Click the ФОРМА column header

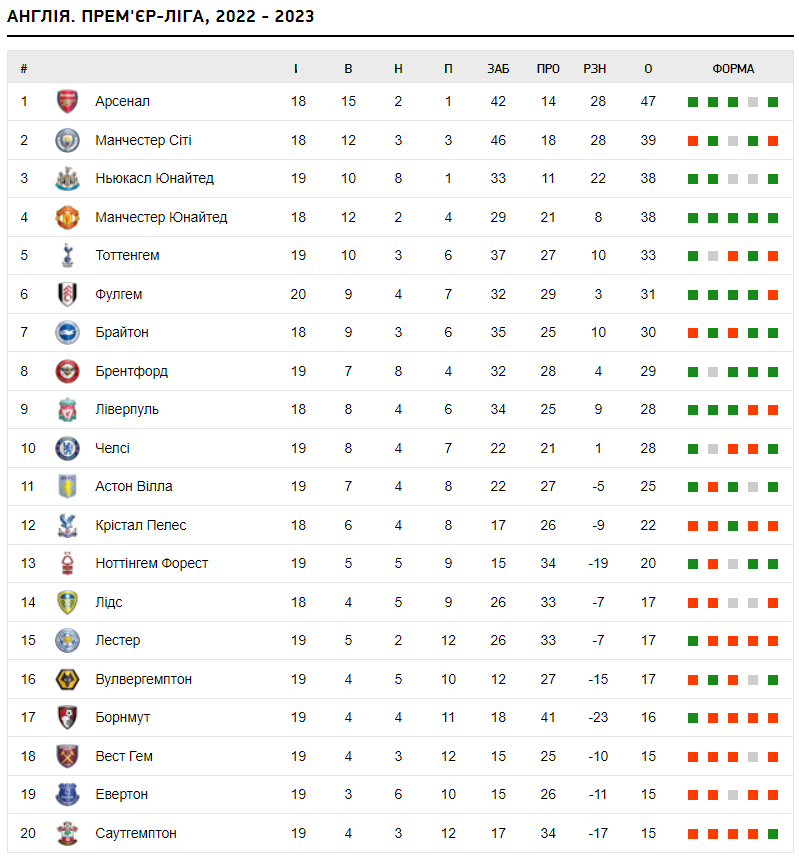coord(733,69)
